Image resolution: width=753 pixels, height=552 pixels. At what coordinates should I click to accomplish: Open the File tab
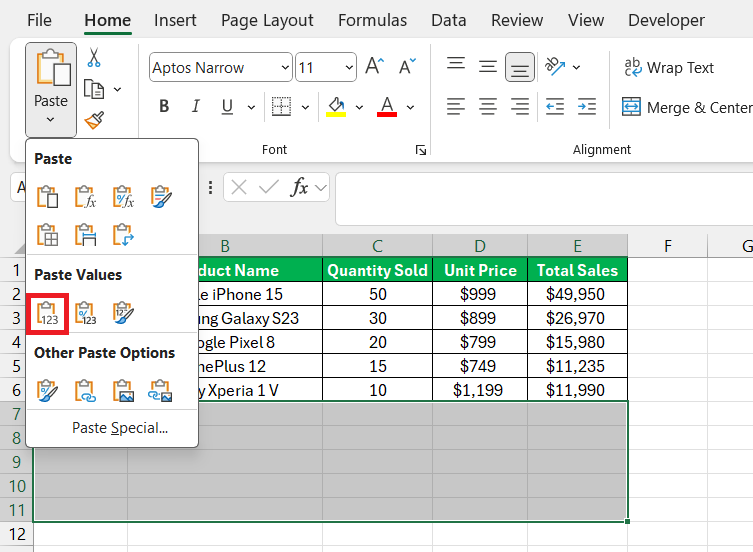[x=39, y=20]
